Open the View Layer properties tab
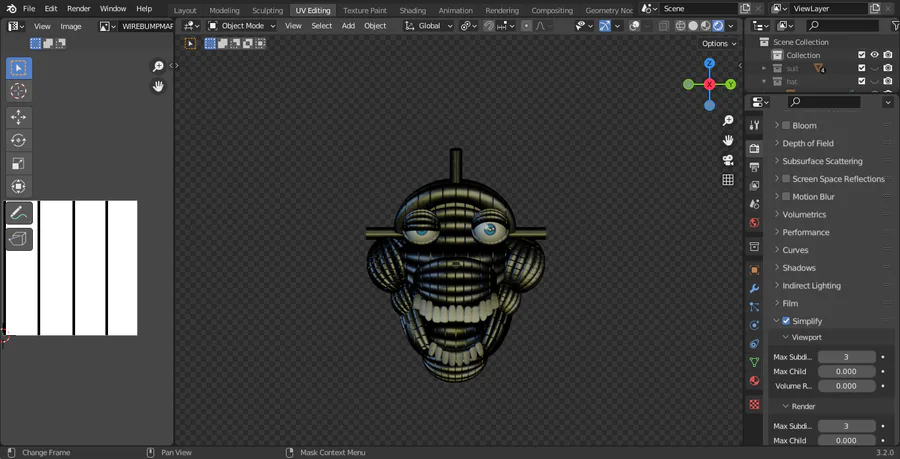900x459 pixels. (754, 185)
